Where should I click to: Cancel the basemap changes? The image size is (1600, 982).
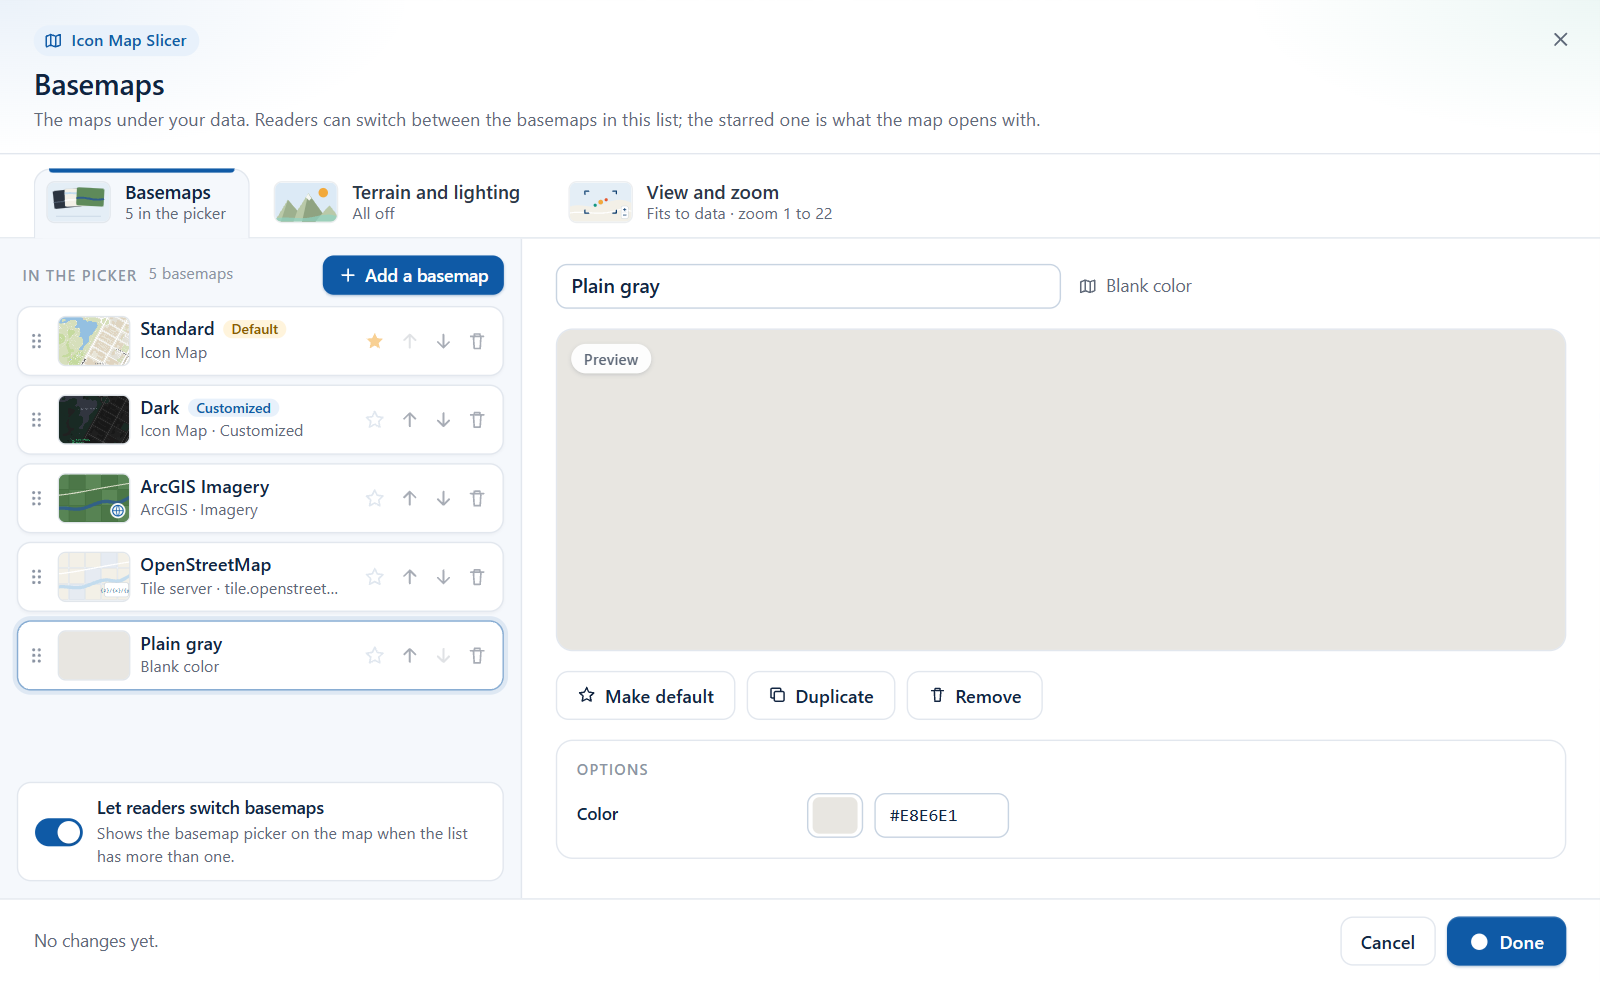click(x=1387, y=942)
